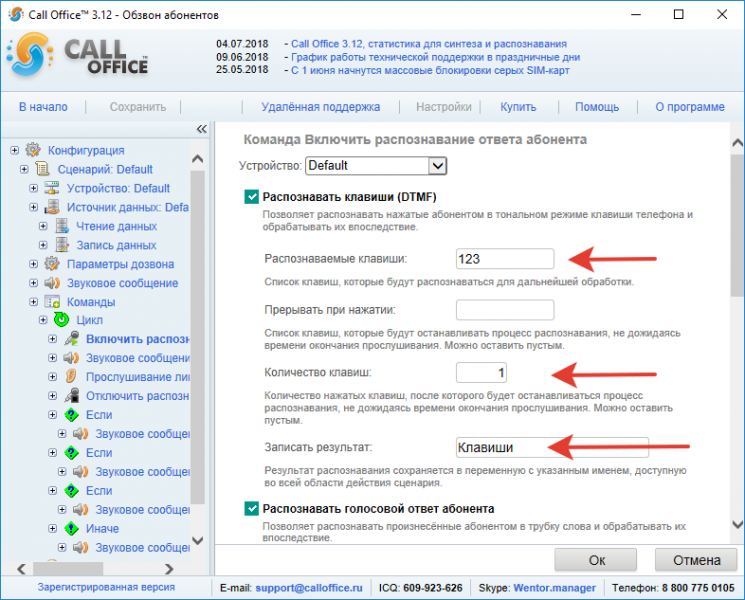745x600 pixels.
Task: Click the Распознаваемые клавиши input field
Action: (x=505, y=259)
